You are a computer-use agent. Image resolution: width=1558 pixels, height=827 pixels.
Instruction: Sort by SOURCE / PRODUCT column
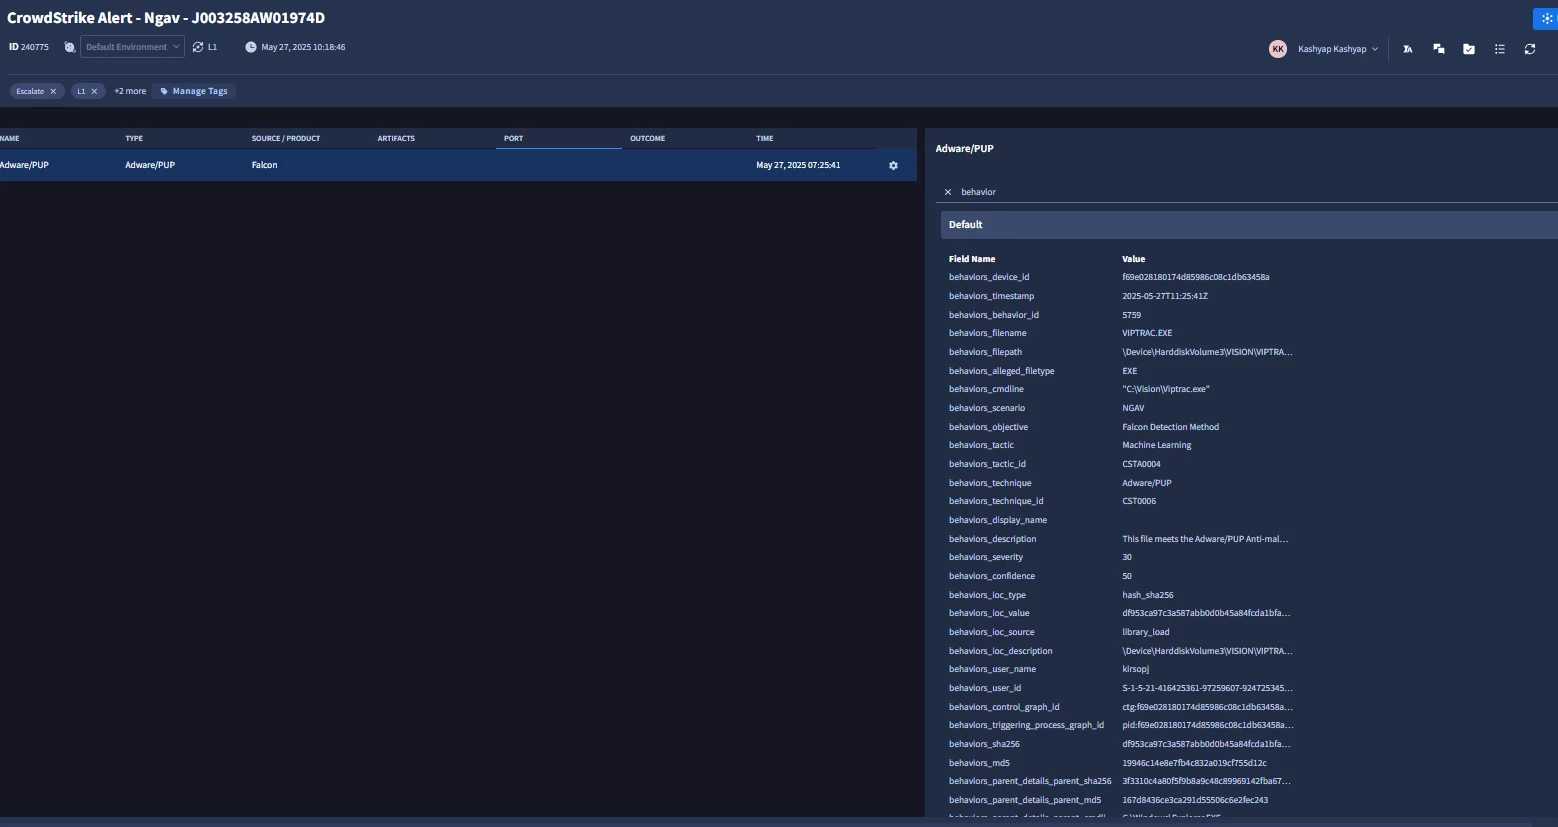pos(286,139)
